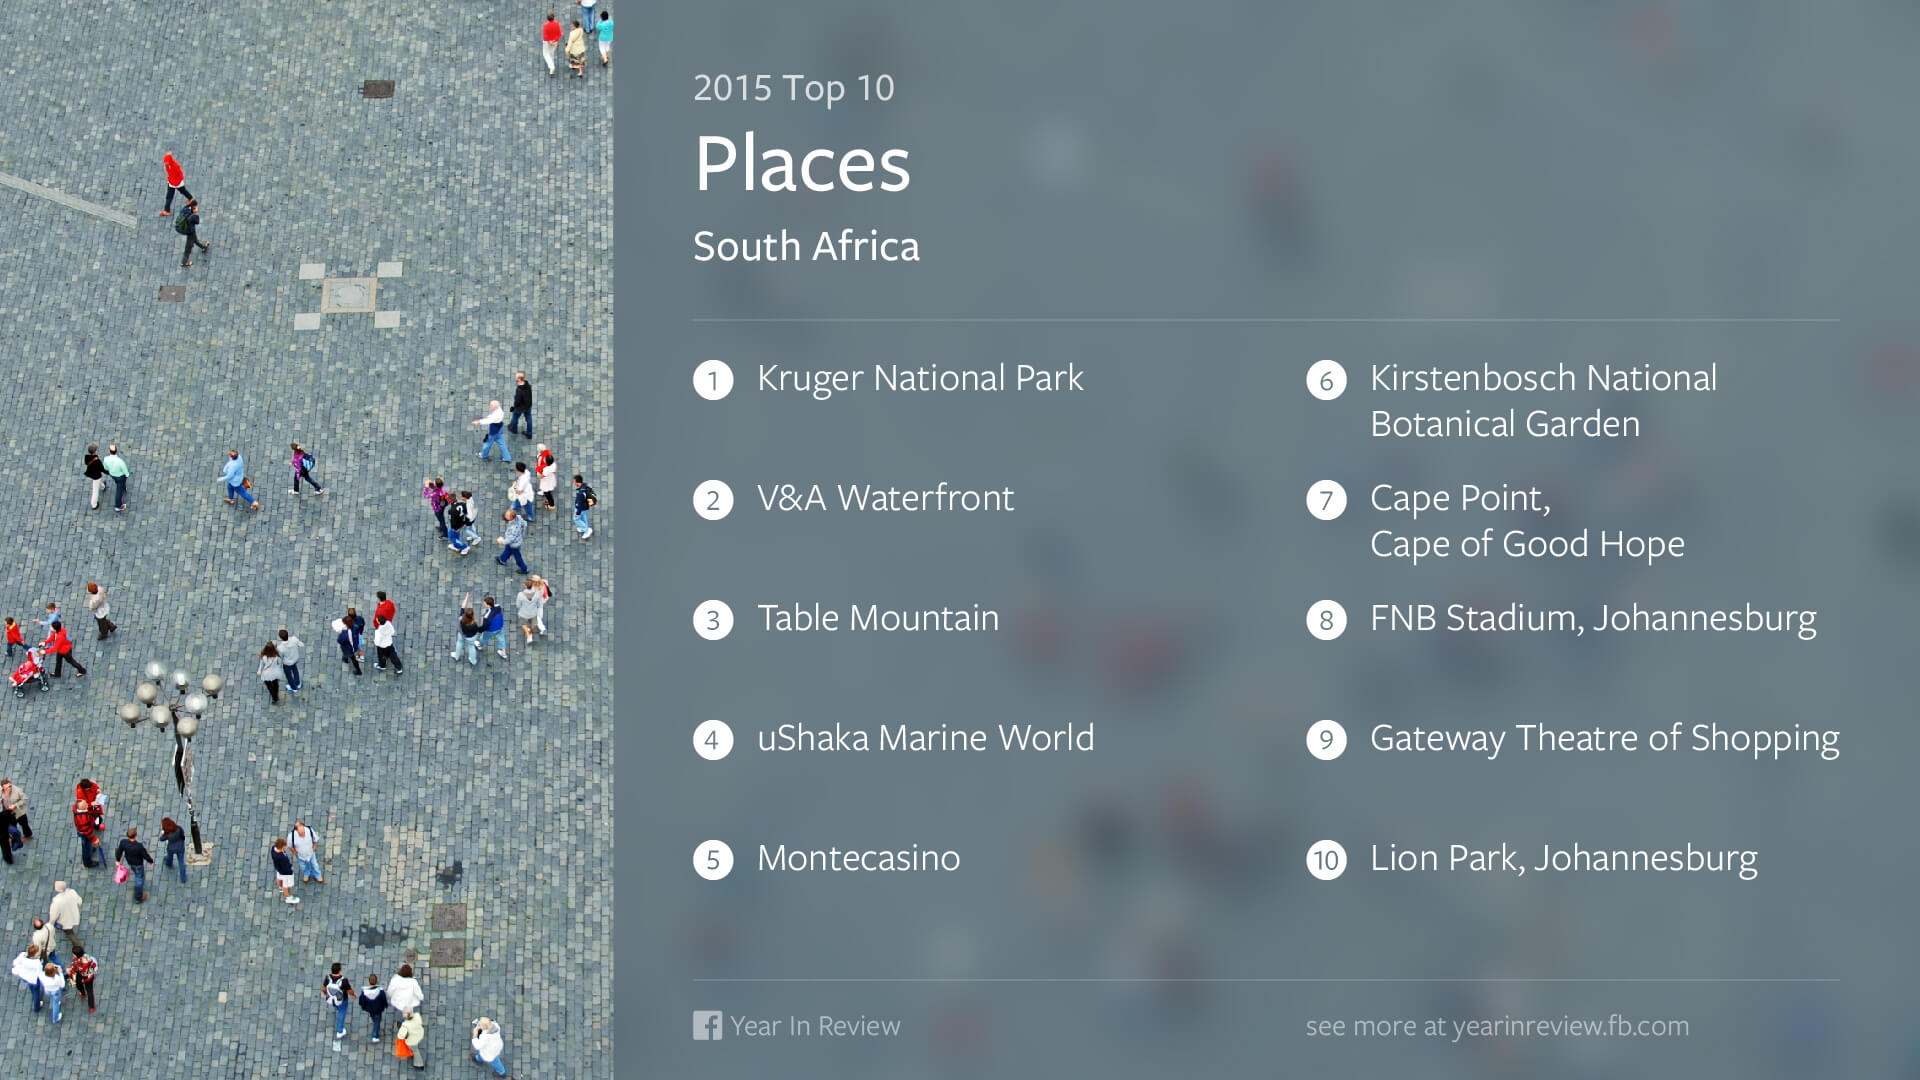Click the Year In Review label
The height and width of the screenshot is (1080, 1920).
pyautogui.click(x=815, y=1026)
